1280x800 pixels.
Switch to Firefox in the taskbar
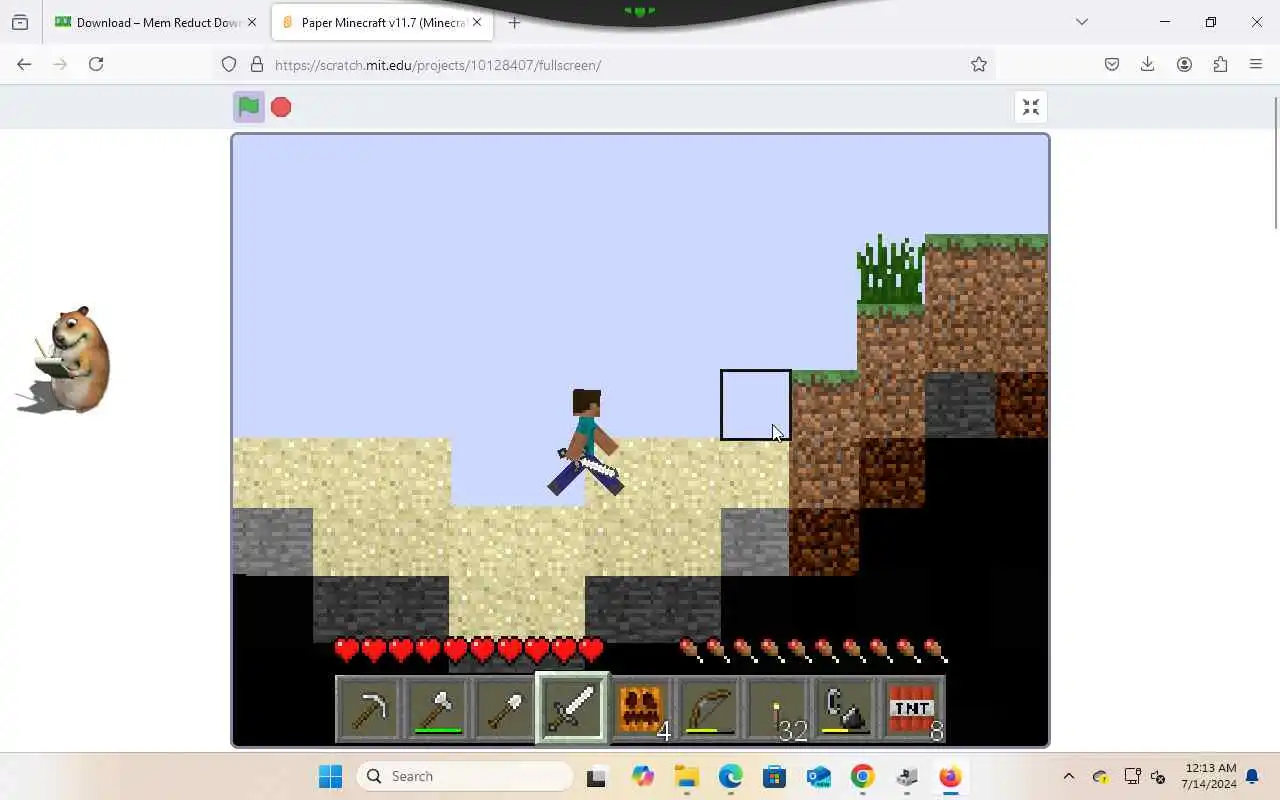coord(950,776)
